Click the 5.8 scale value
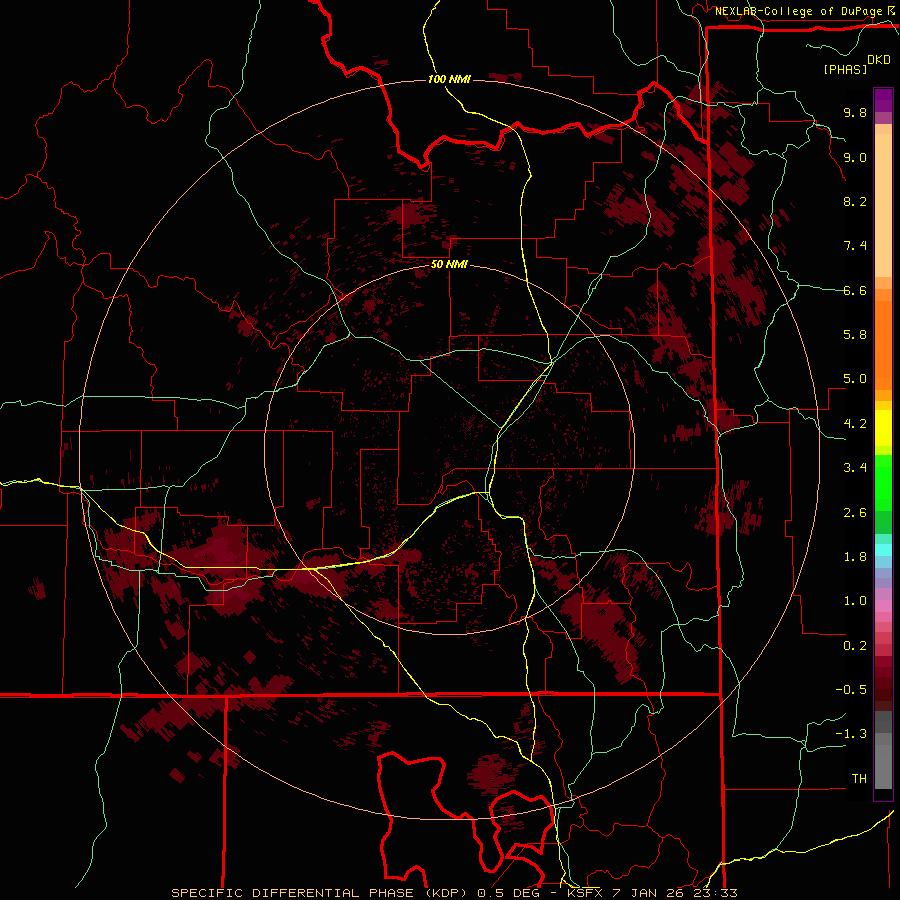900x900 pixels. 855,335
